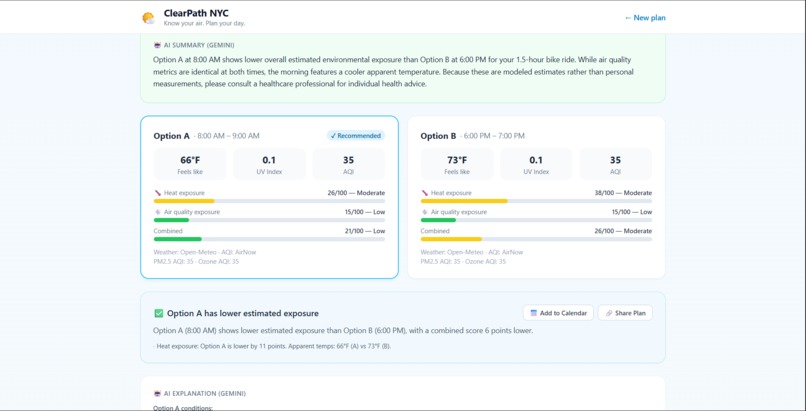This screenshot has height=411, width=806.
Task: Click Option A air quality exposure icon
Action: [158, 212]
